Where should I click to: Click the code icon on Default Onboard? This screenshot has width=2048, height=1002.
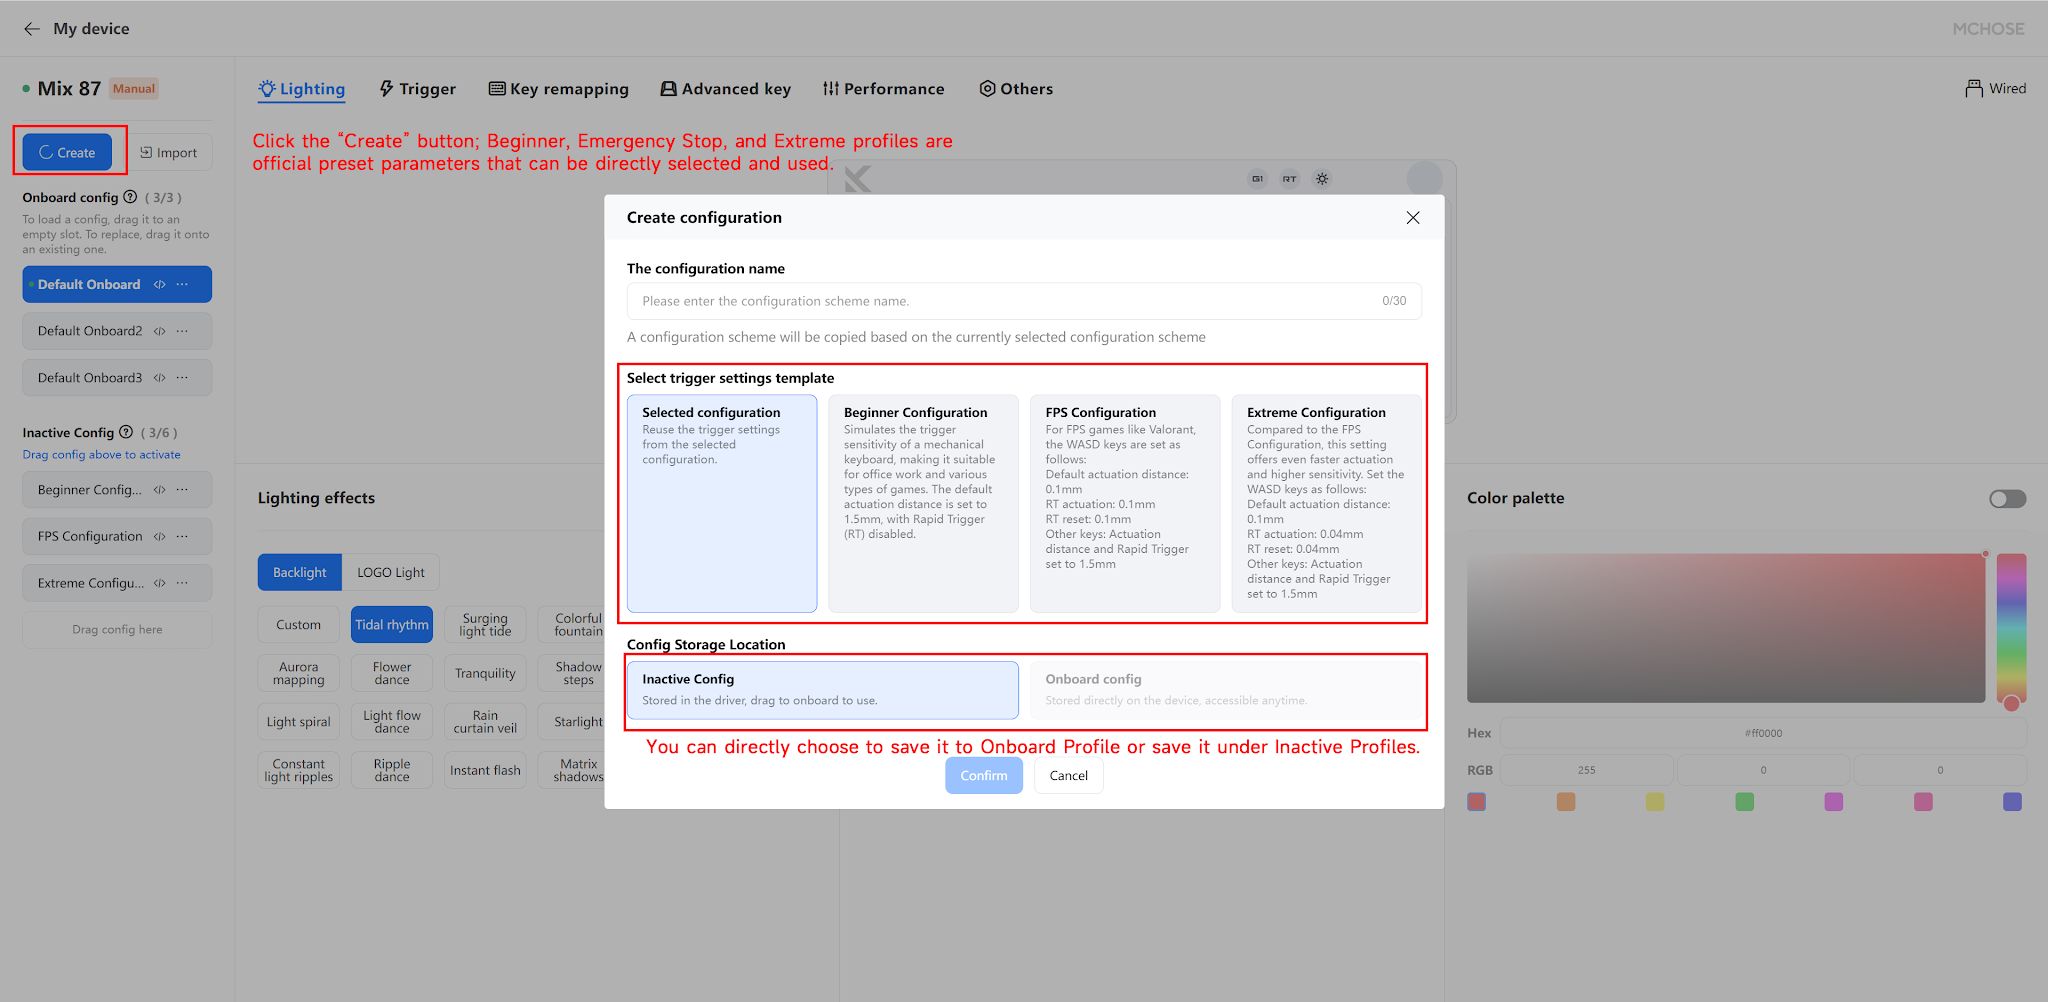160,284
